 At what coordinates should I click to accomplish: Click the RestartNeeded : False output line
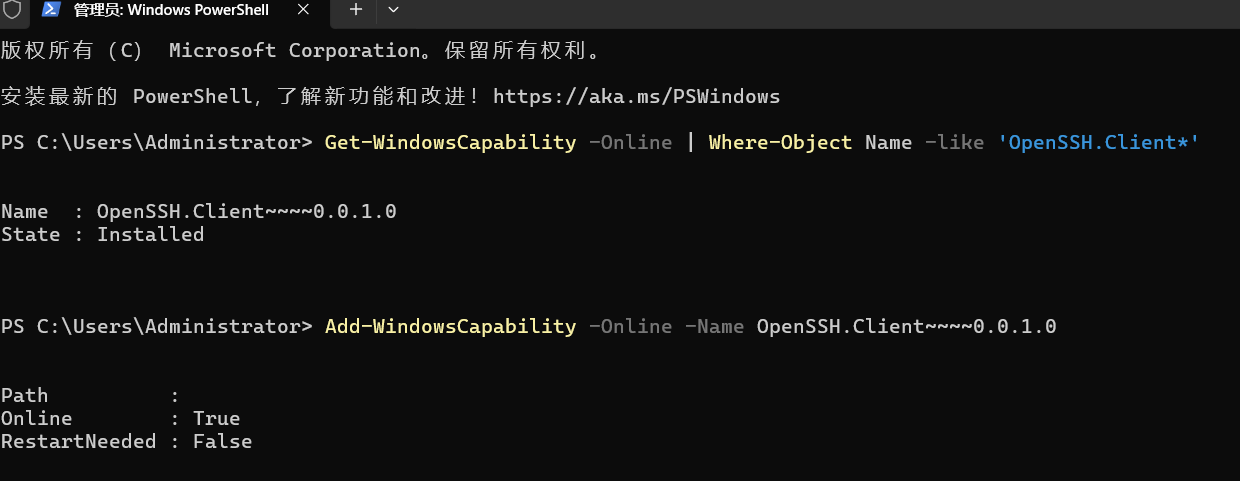pyautogui.click(x=126, y=442)
